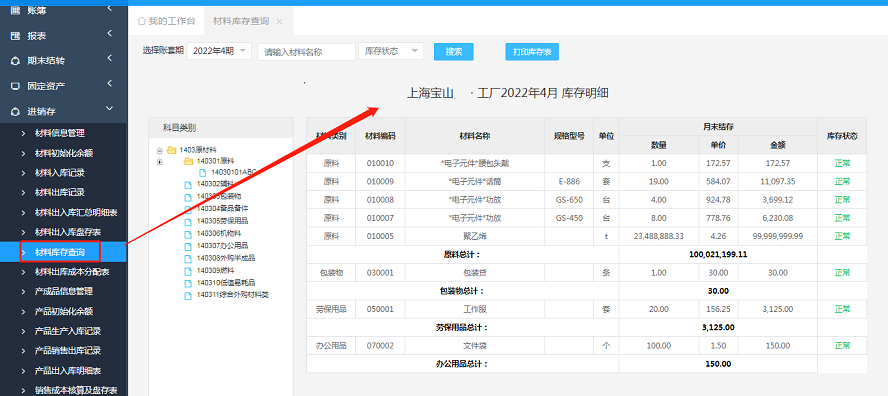This screenshot has height=396, width=888.
Task: Click the folder icon beside 140301原料
Action: tap(189, 161)
